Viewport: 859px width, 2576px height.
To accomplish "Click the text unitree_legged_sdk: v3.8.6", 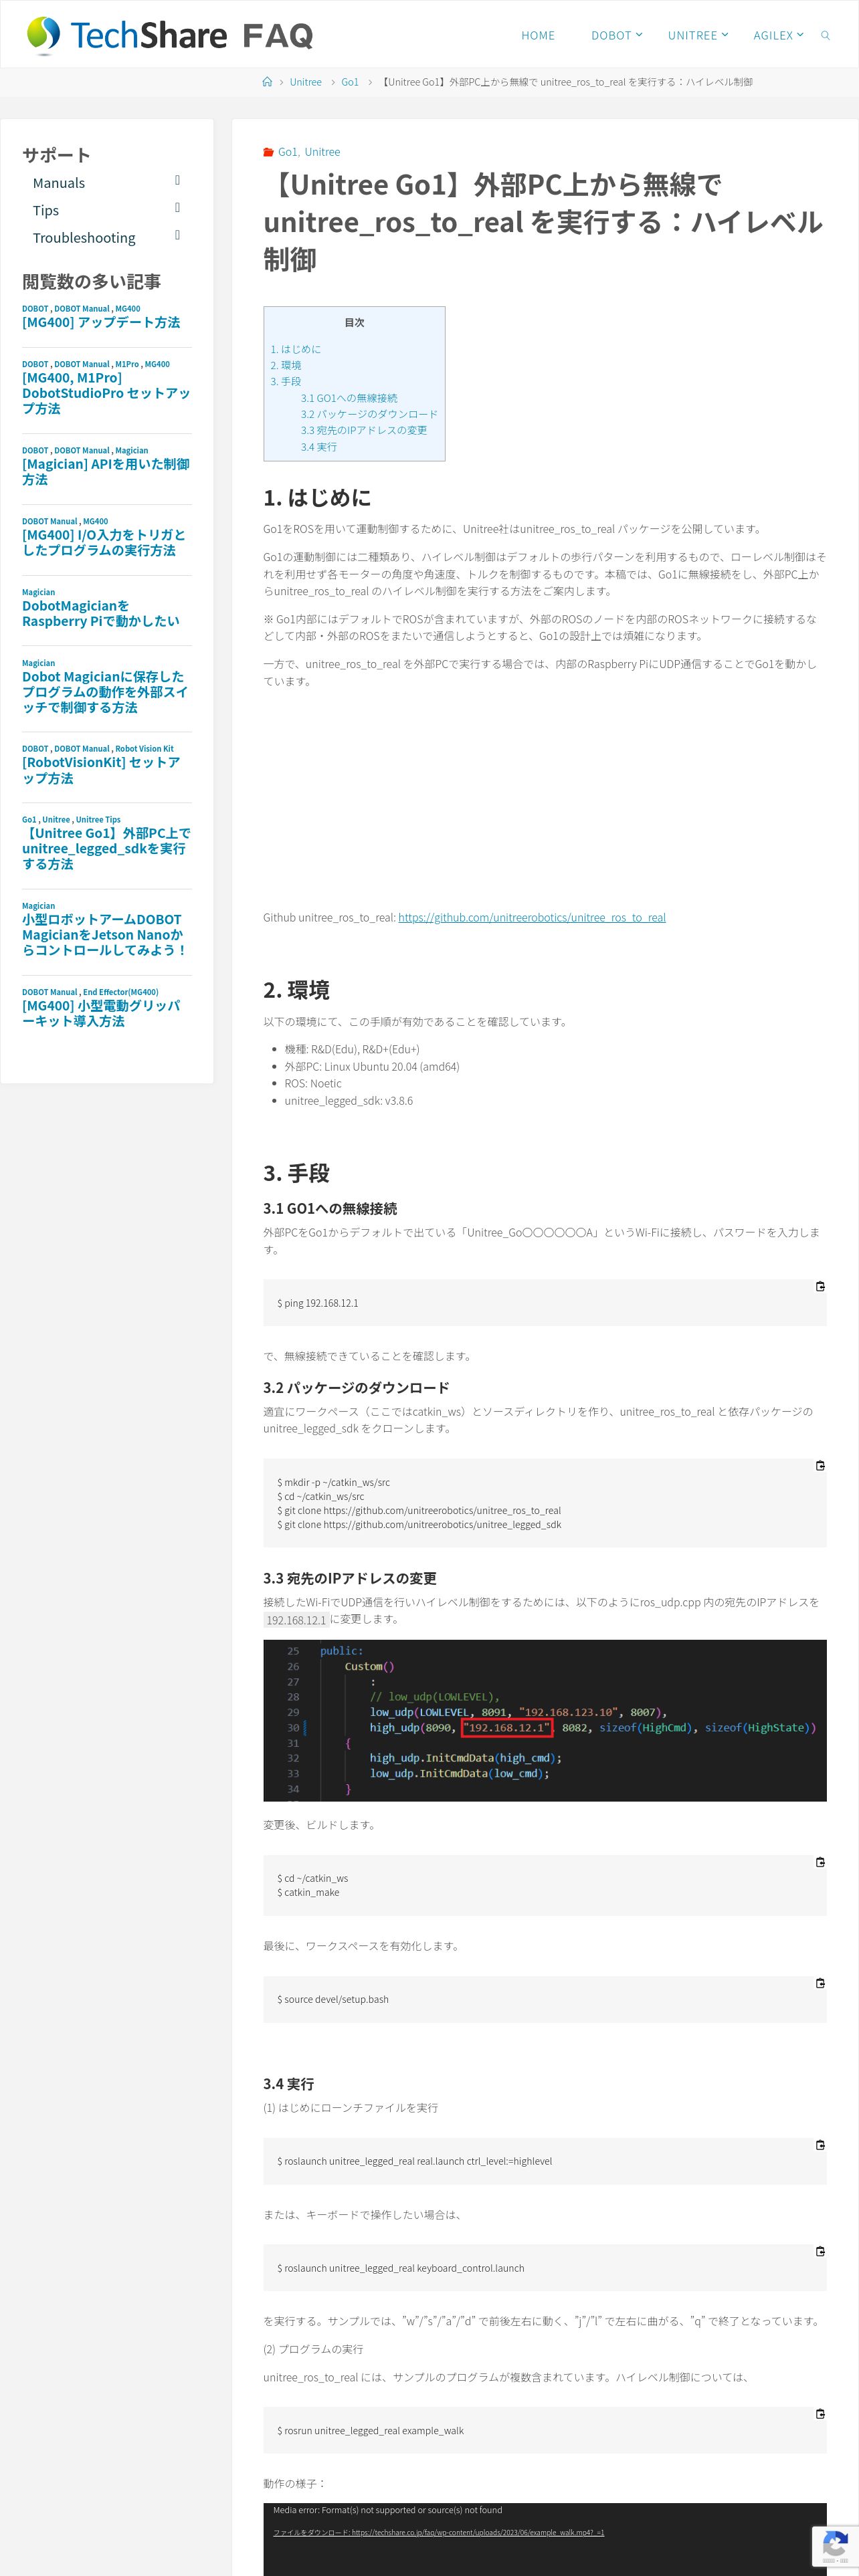I will [348, 1100].
